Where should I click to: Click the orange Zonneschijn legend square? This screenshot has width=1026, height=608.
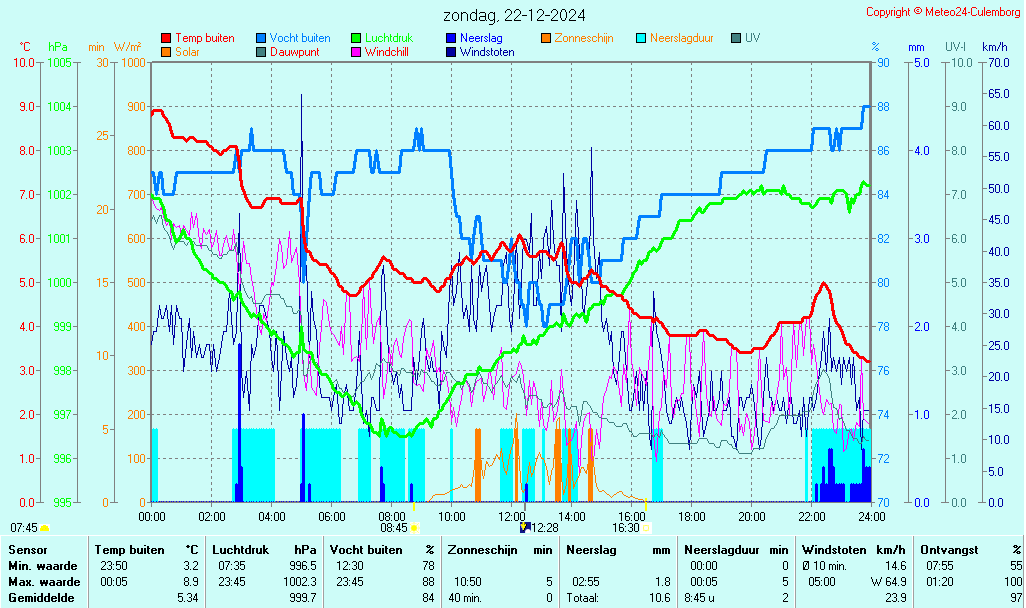pos(545,38)
